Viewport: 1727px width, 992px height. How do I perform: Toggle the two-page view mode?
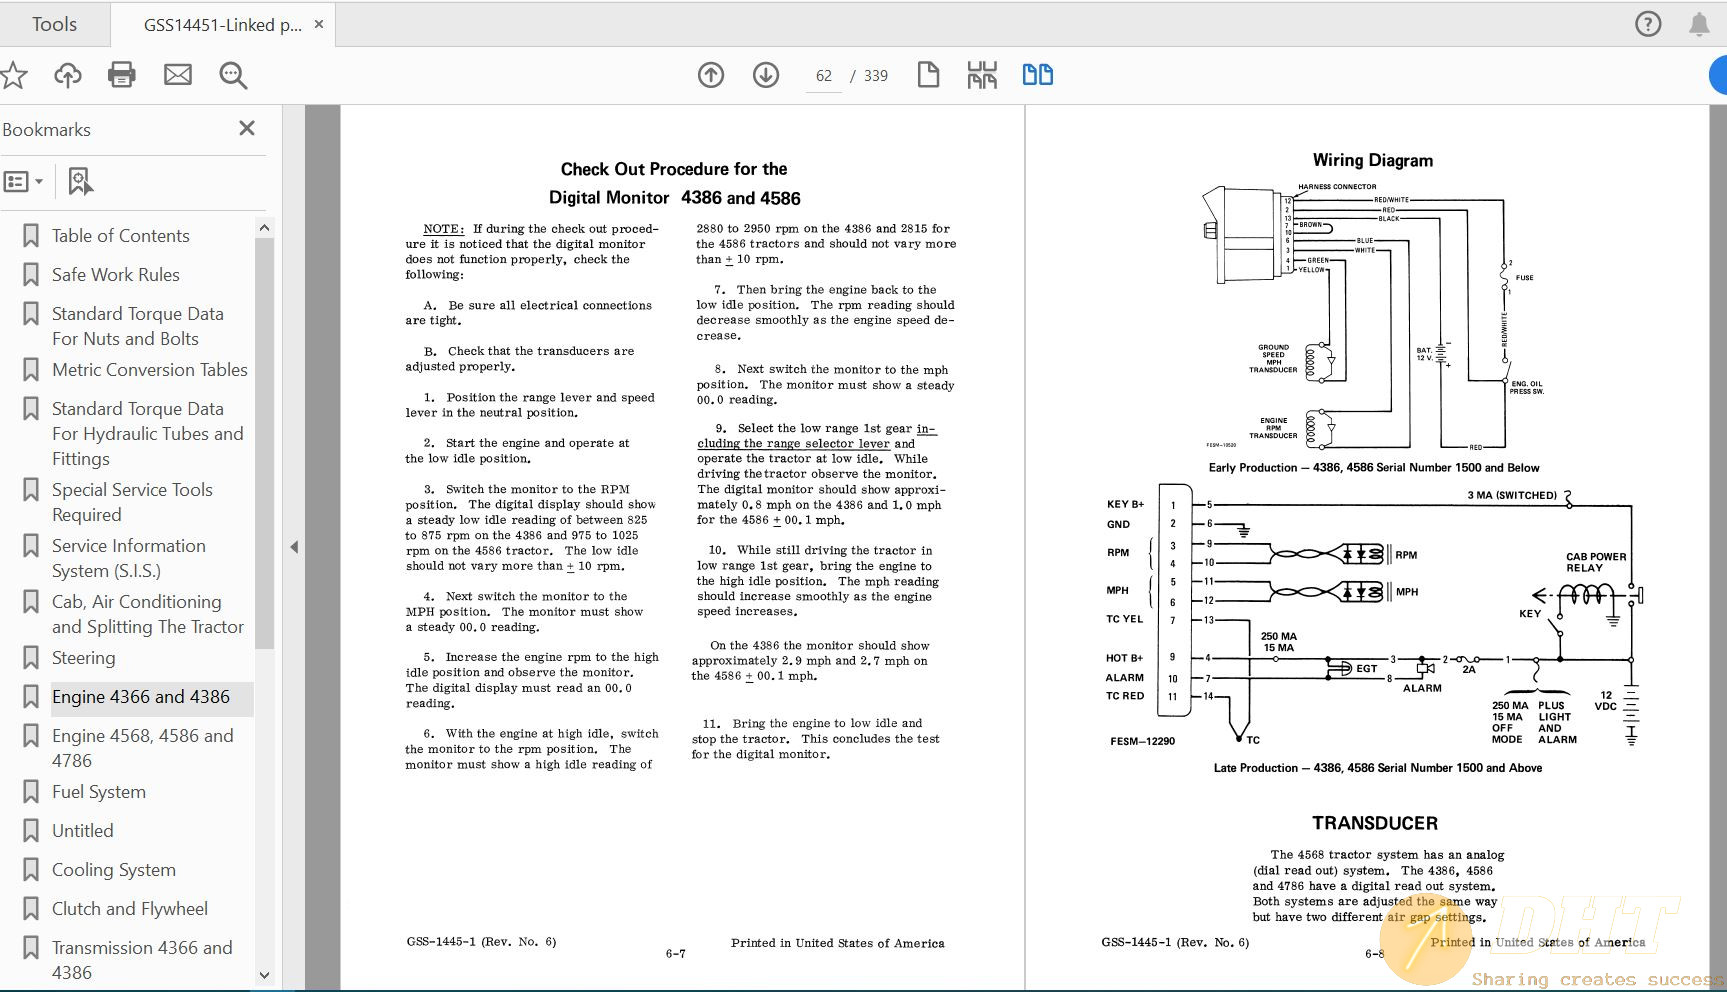pyautogui.click(x=1037, y=75)
